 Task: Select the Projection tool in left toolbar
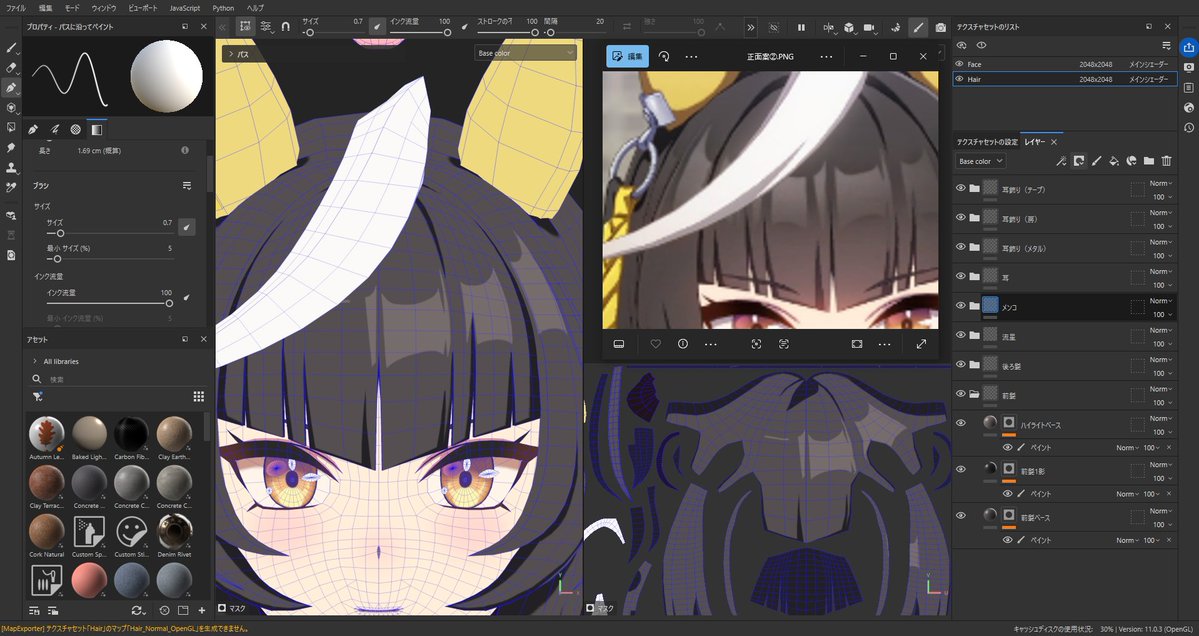coord(11,108)
